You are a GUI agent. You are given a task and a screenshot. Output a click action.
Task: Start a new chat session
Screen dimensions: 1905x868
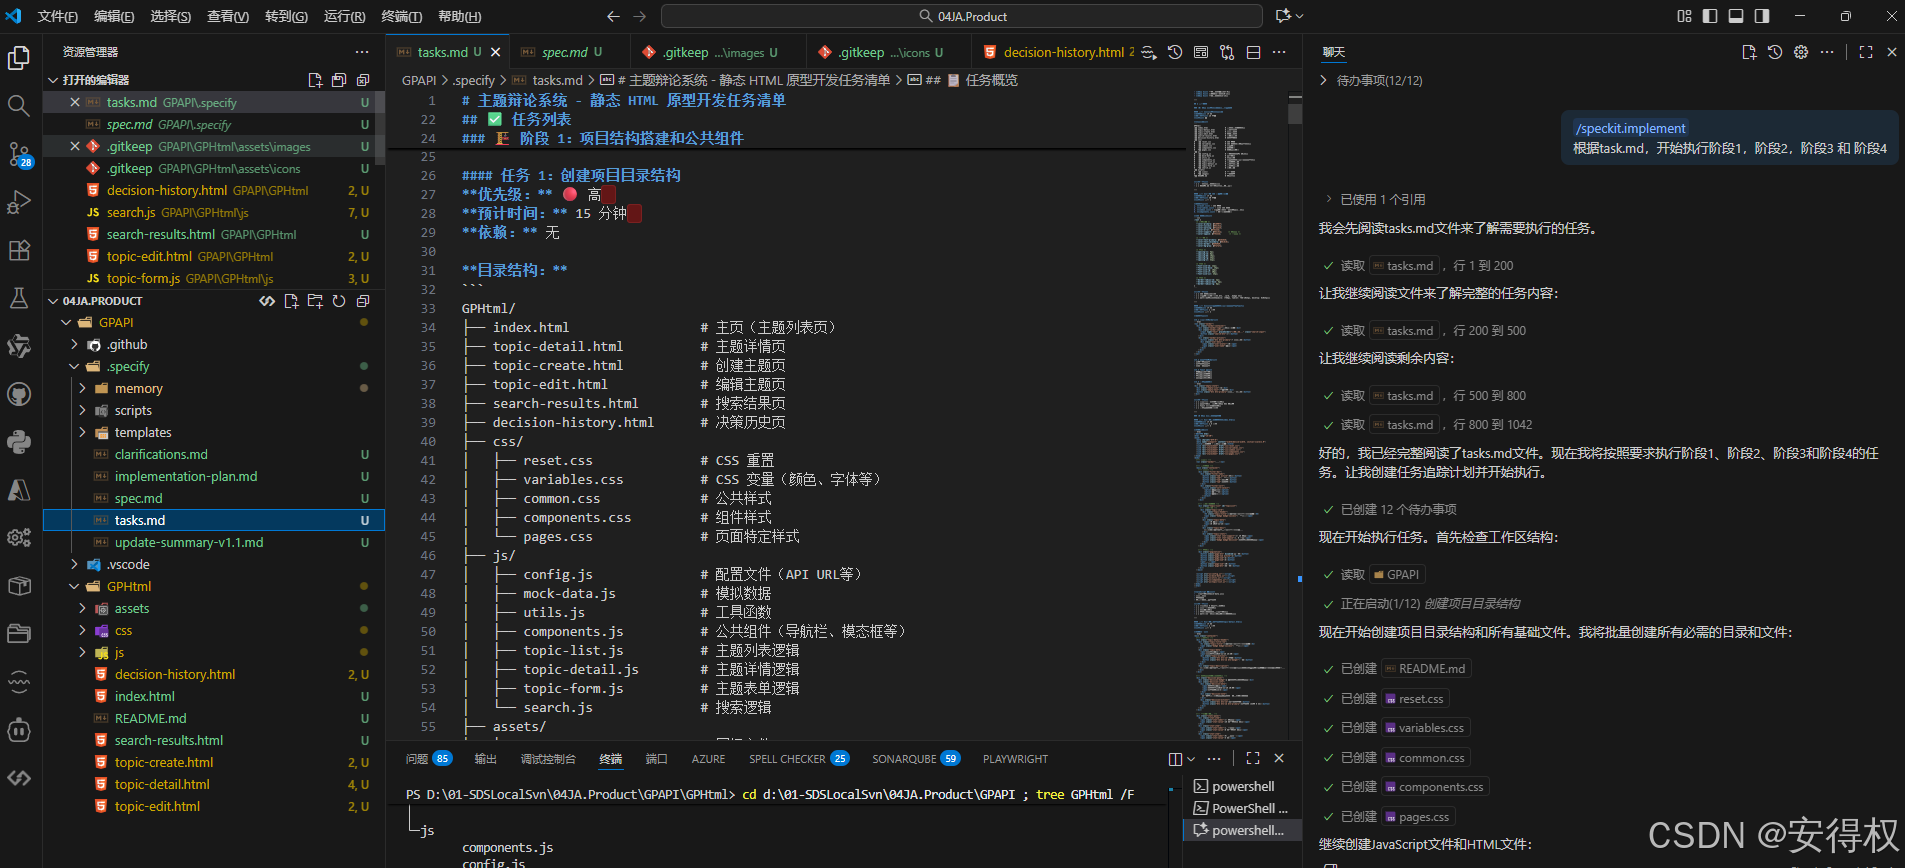point(1749,52)
